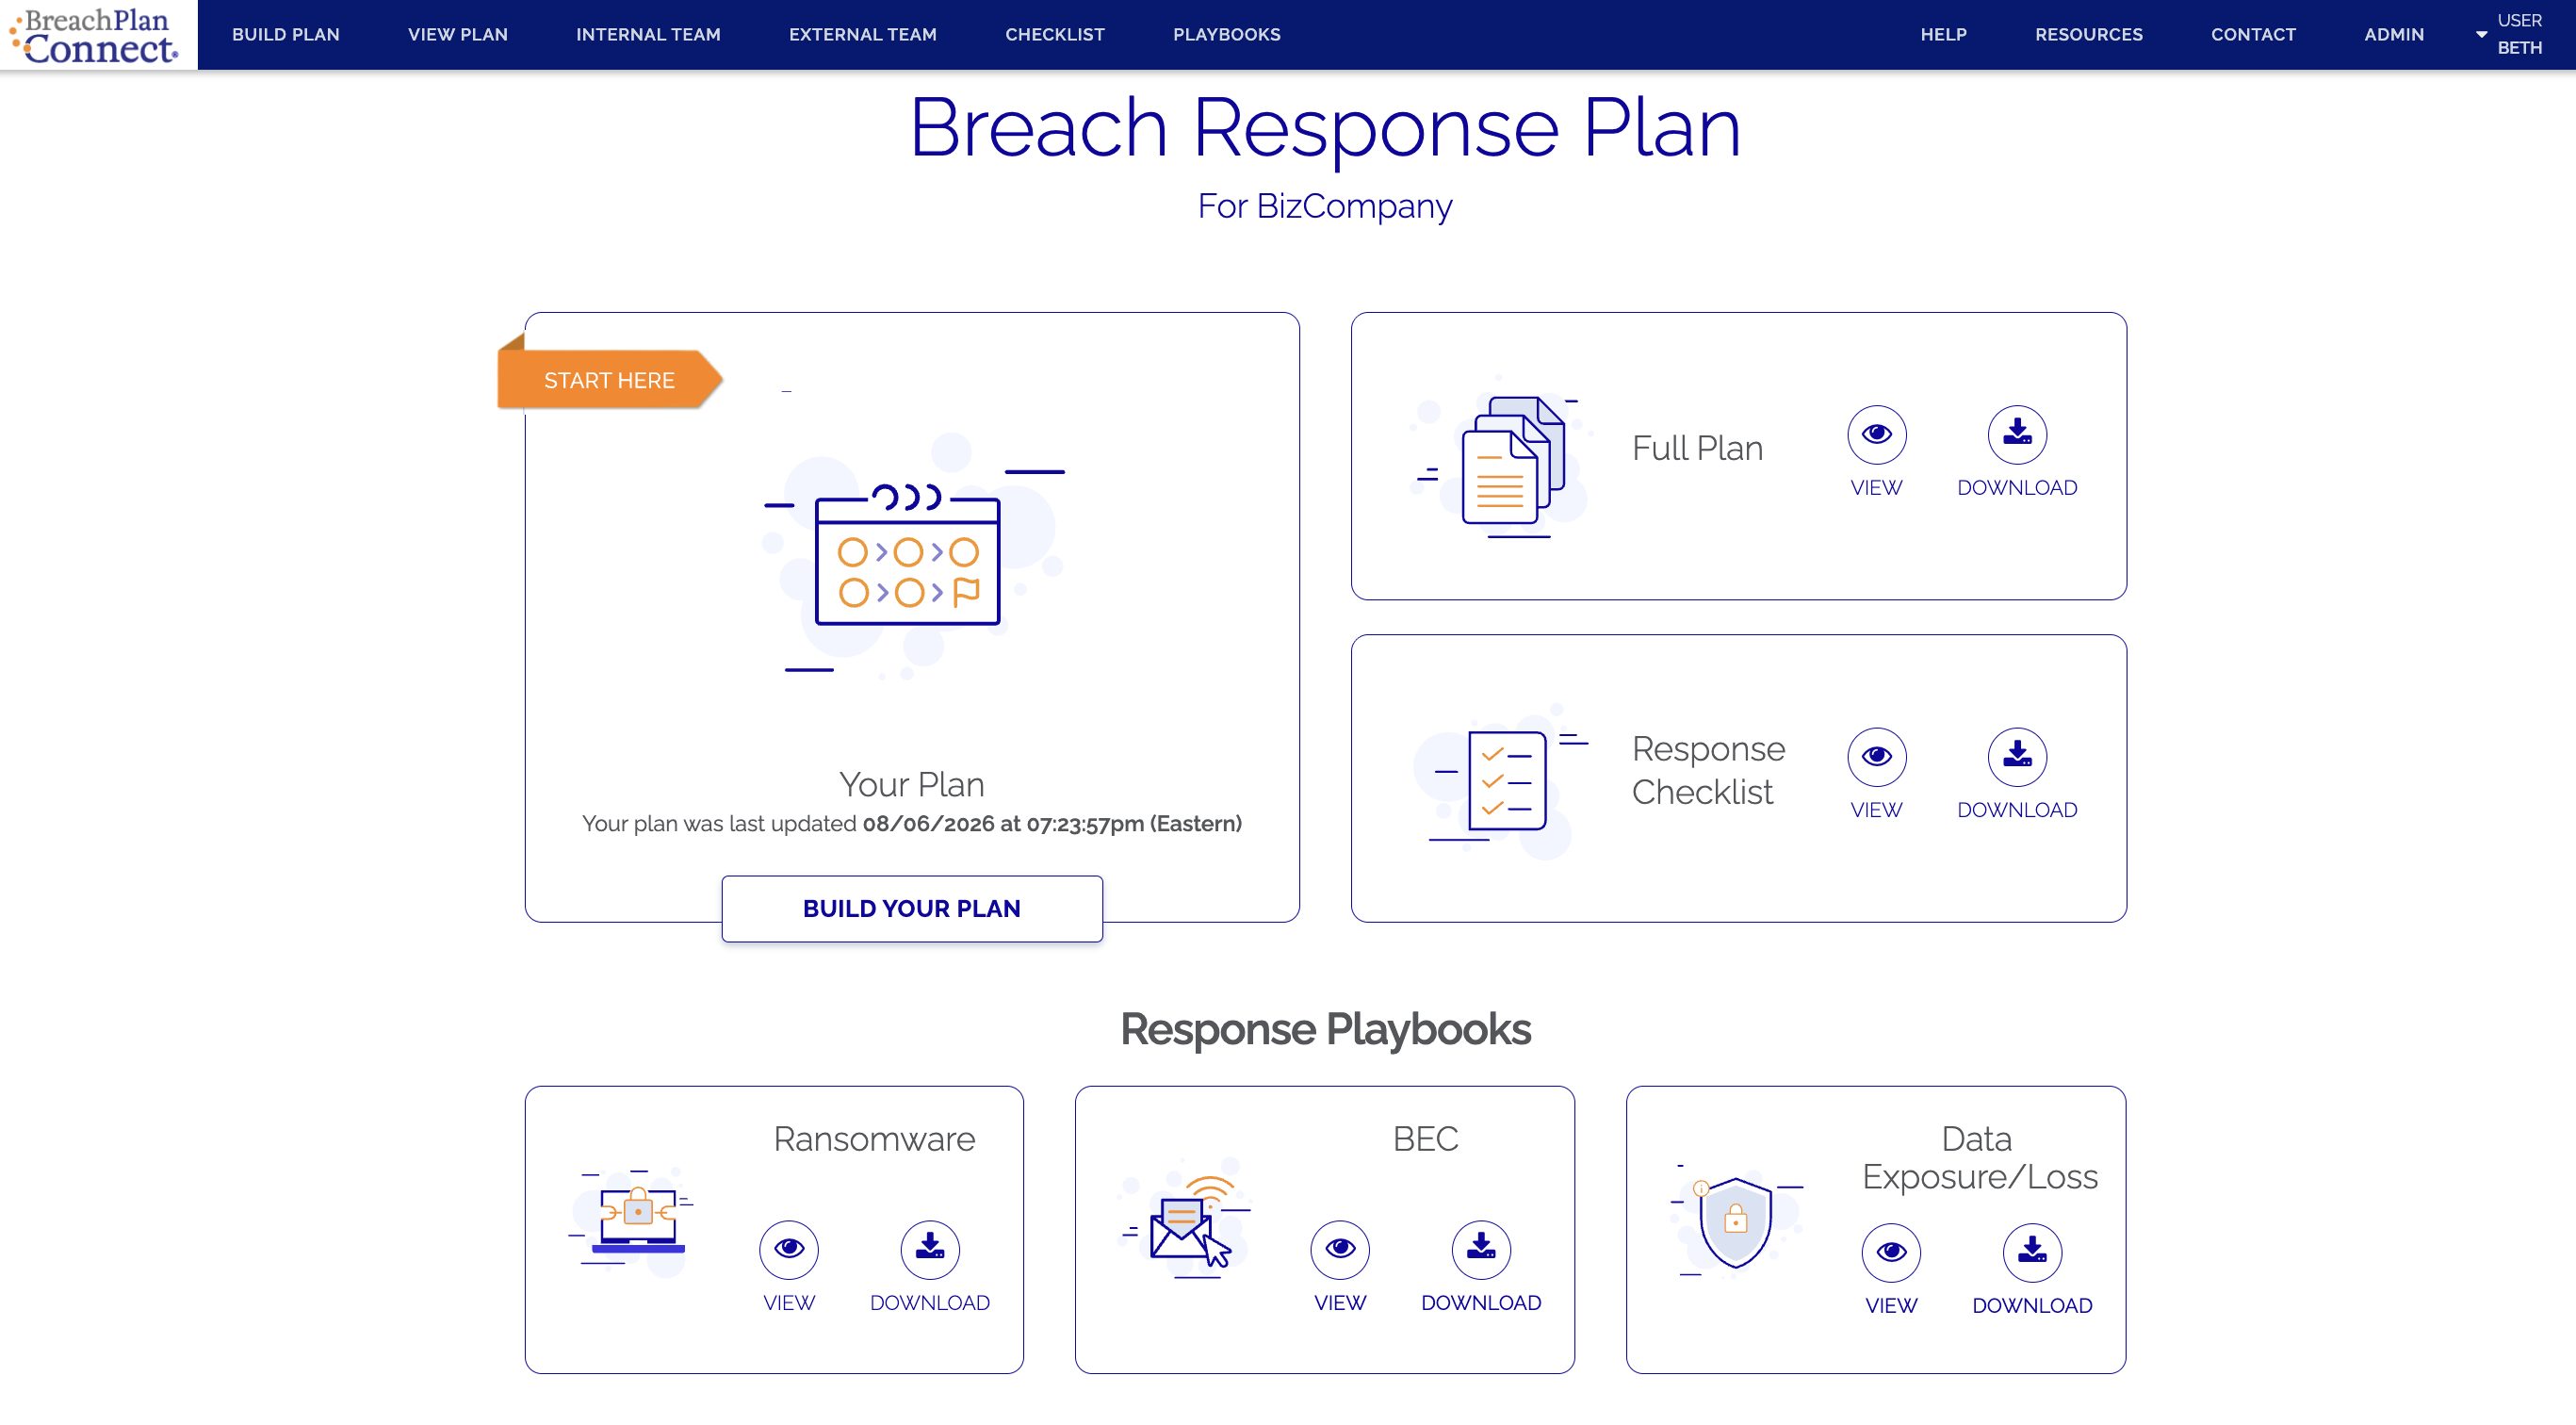
Task: Click the Response Playbooks heading
Action: (1325, 1029)
